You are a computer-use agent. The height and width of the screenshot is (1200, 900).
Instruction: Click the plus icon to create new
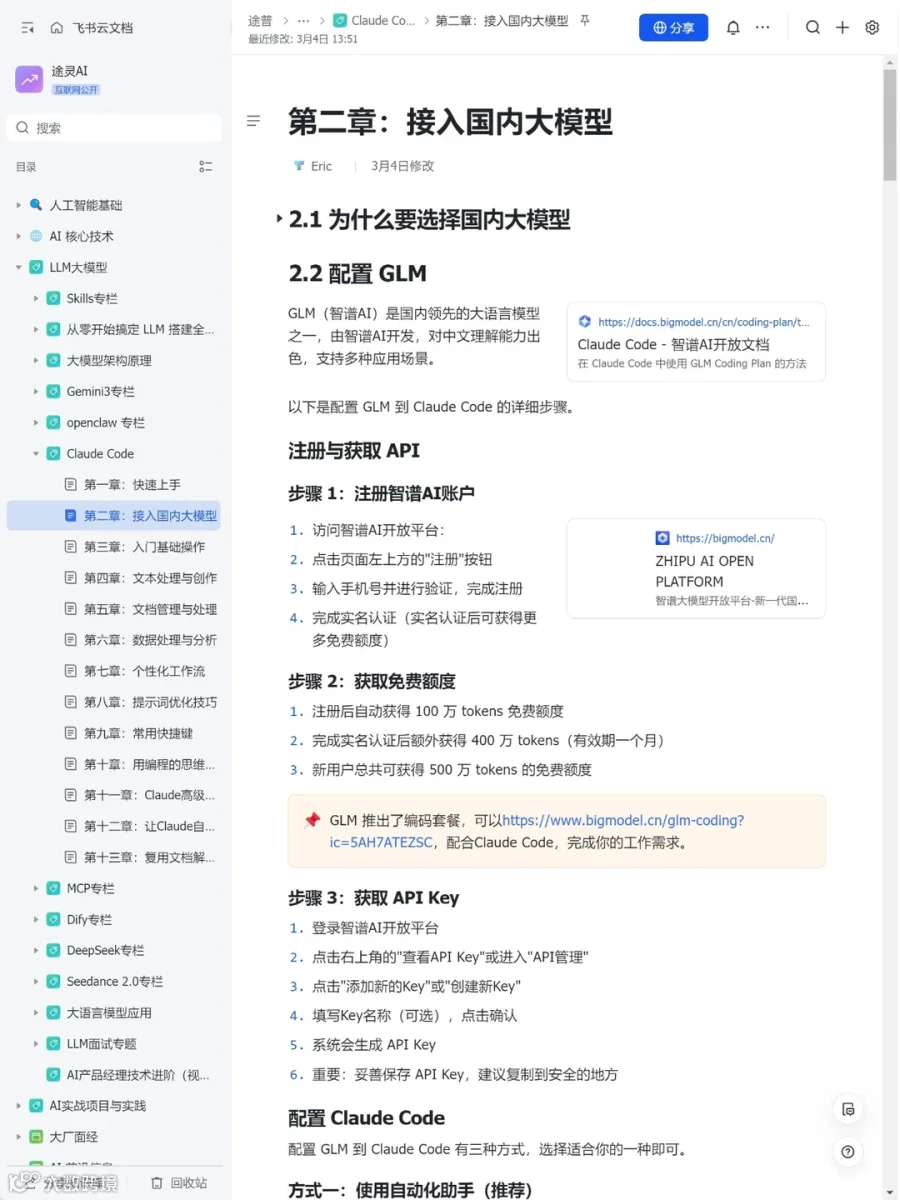pos(842,28)
